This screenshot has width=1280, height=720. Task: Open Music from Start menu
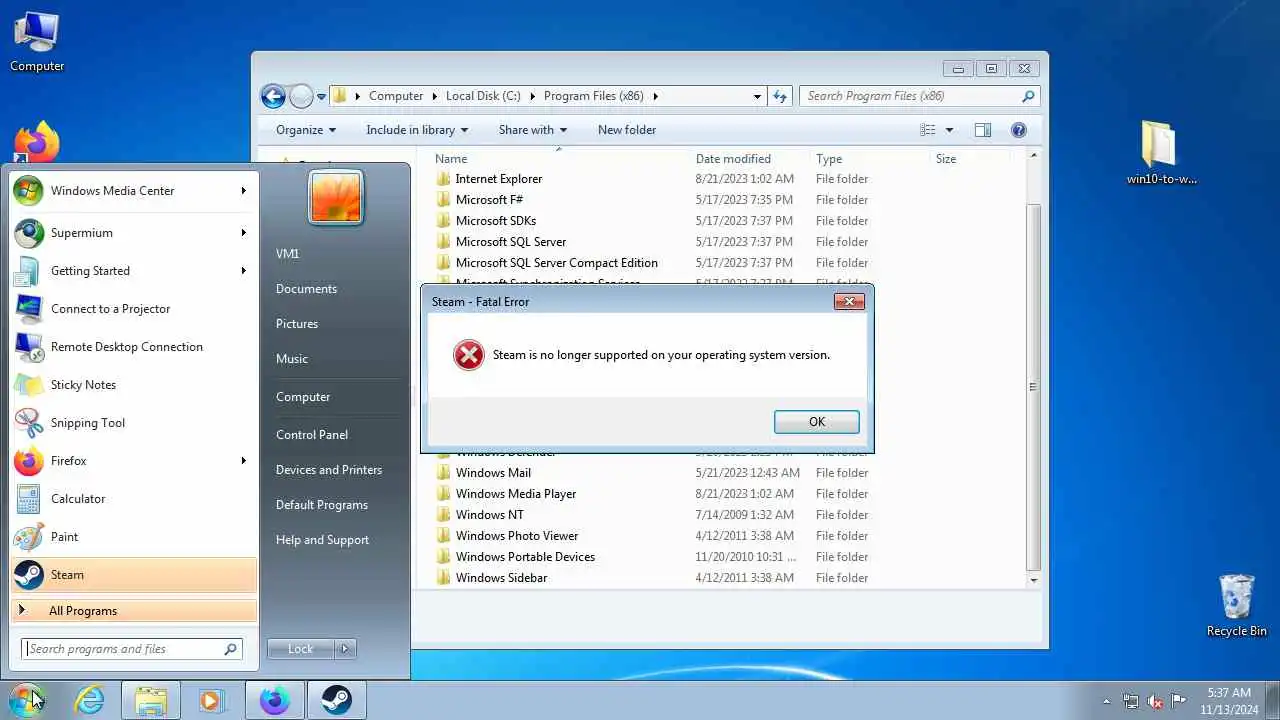(292, 359)
